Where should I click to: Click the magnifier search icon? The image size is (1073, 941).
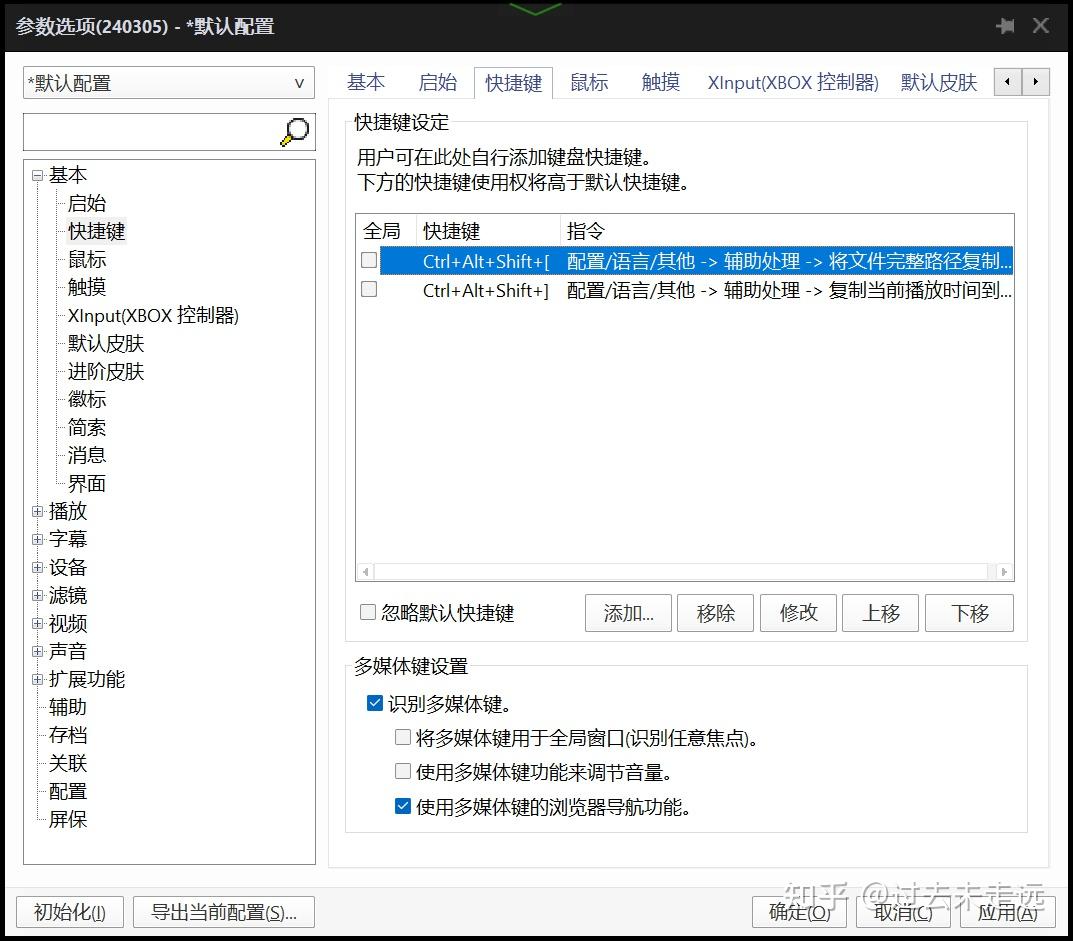293,131
